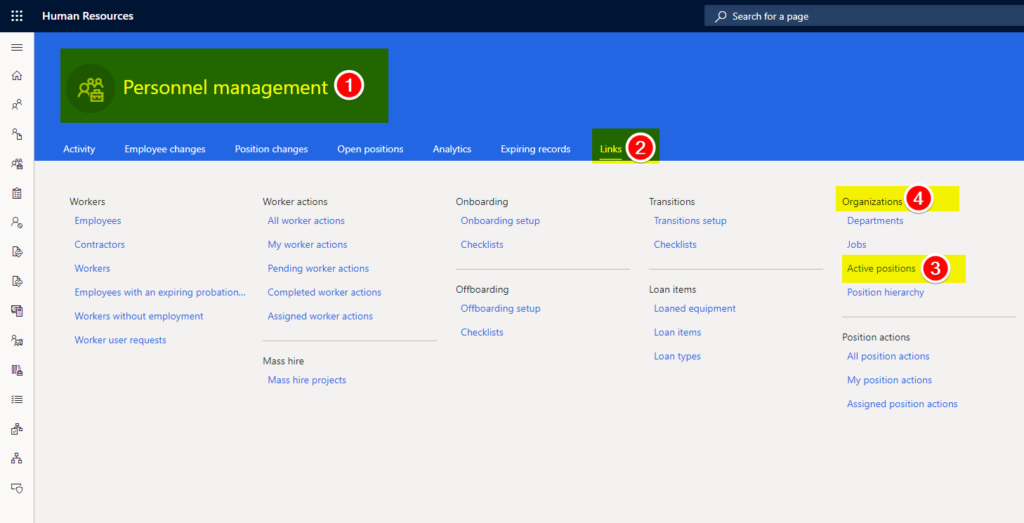Click the Position actions section heading

point(876,337)
